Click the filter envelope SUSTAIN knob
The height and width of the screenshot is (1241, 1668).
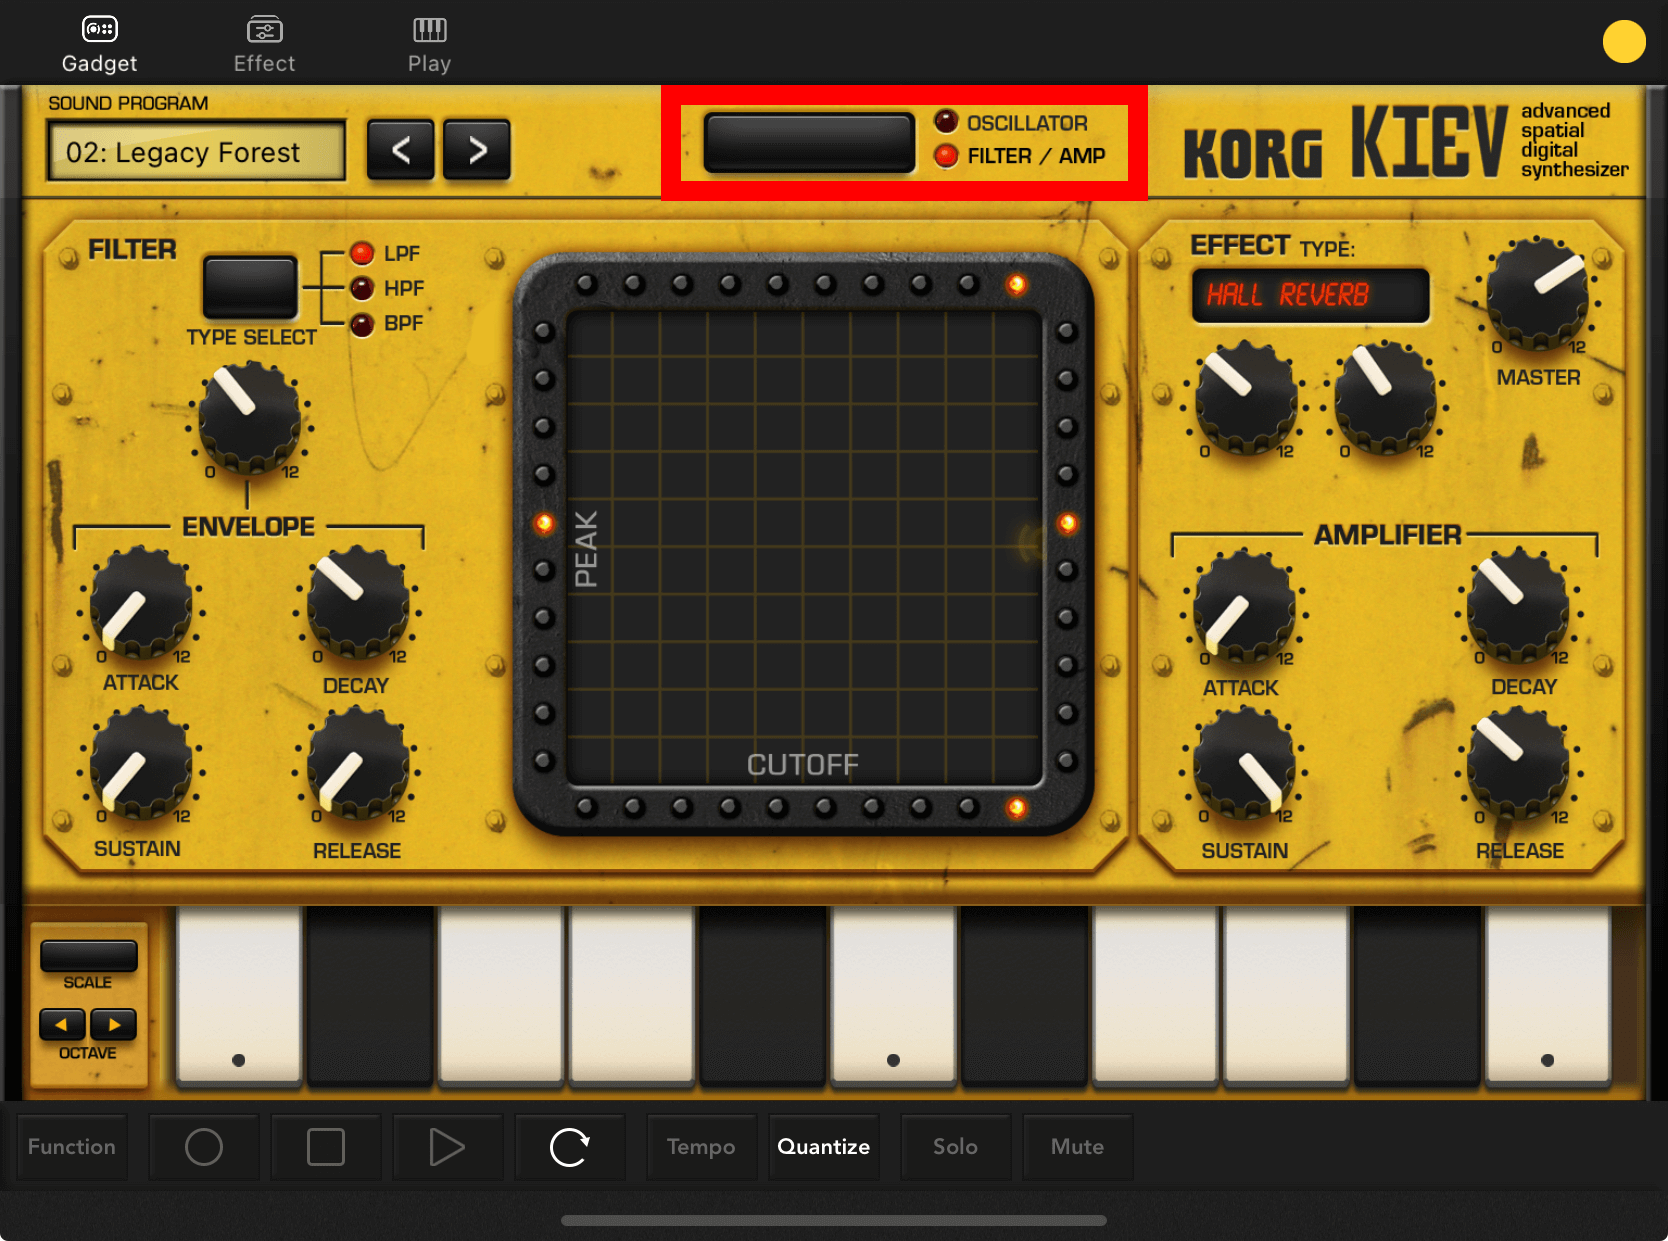pos(141,765)
